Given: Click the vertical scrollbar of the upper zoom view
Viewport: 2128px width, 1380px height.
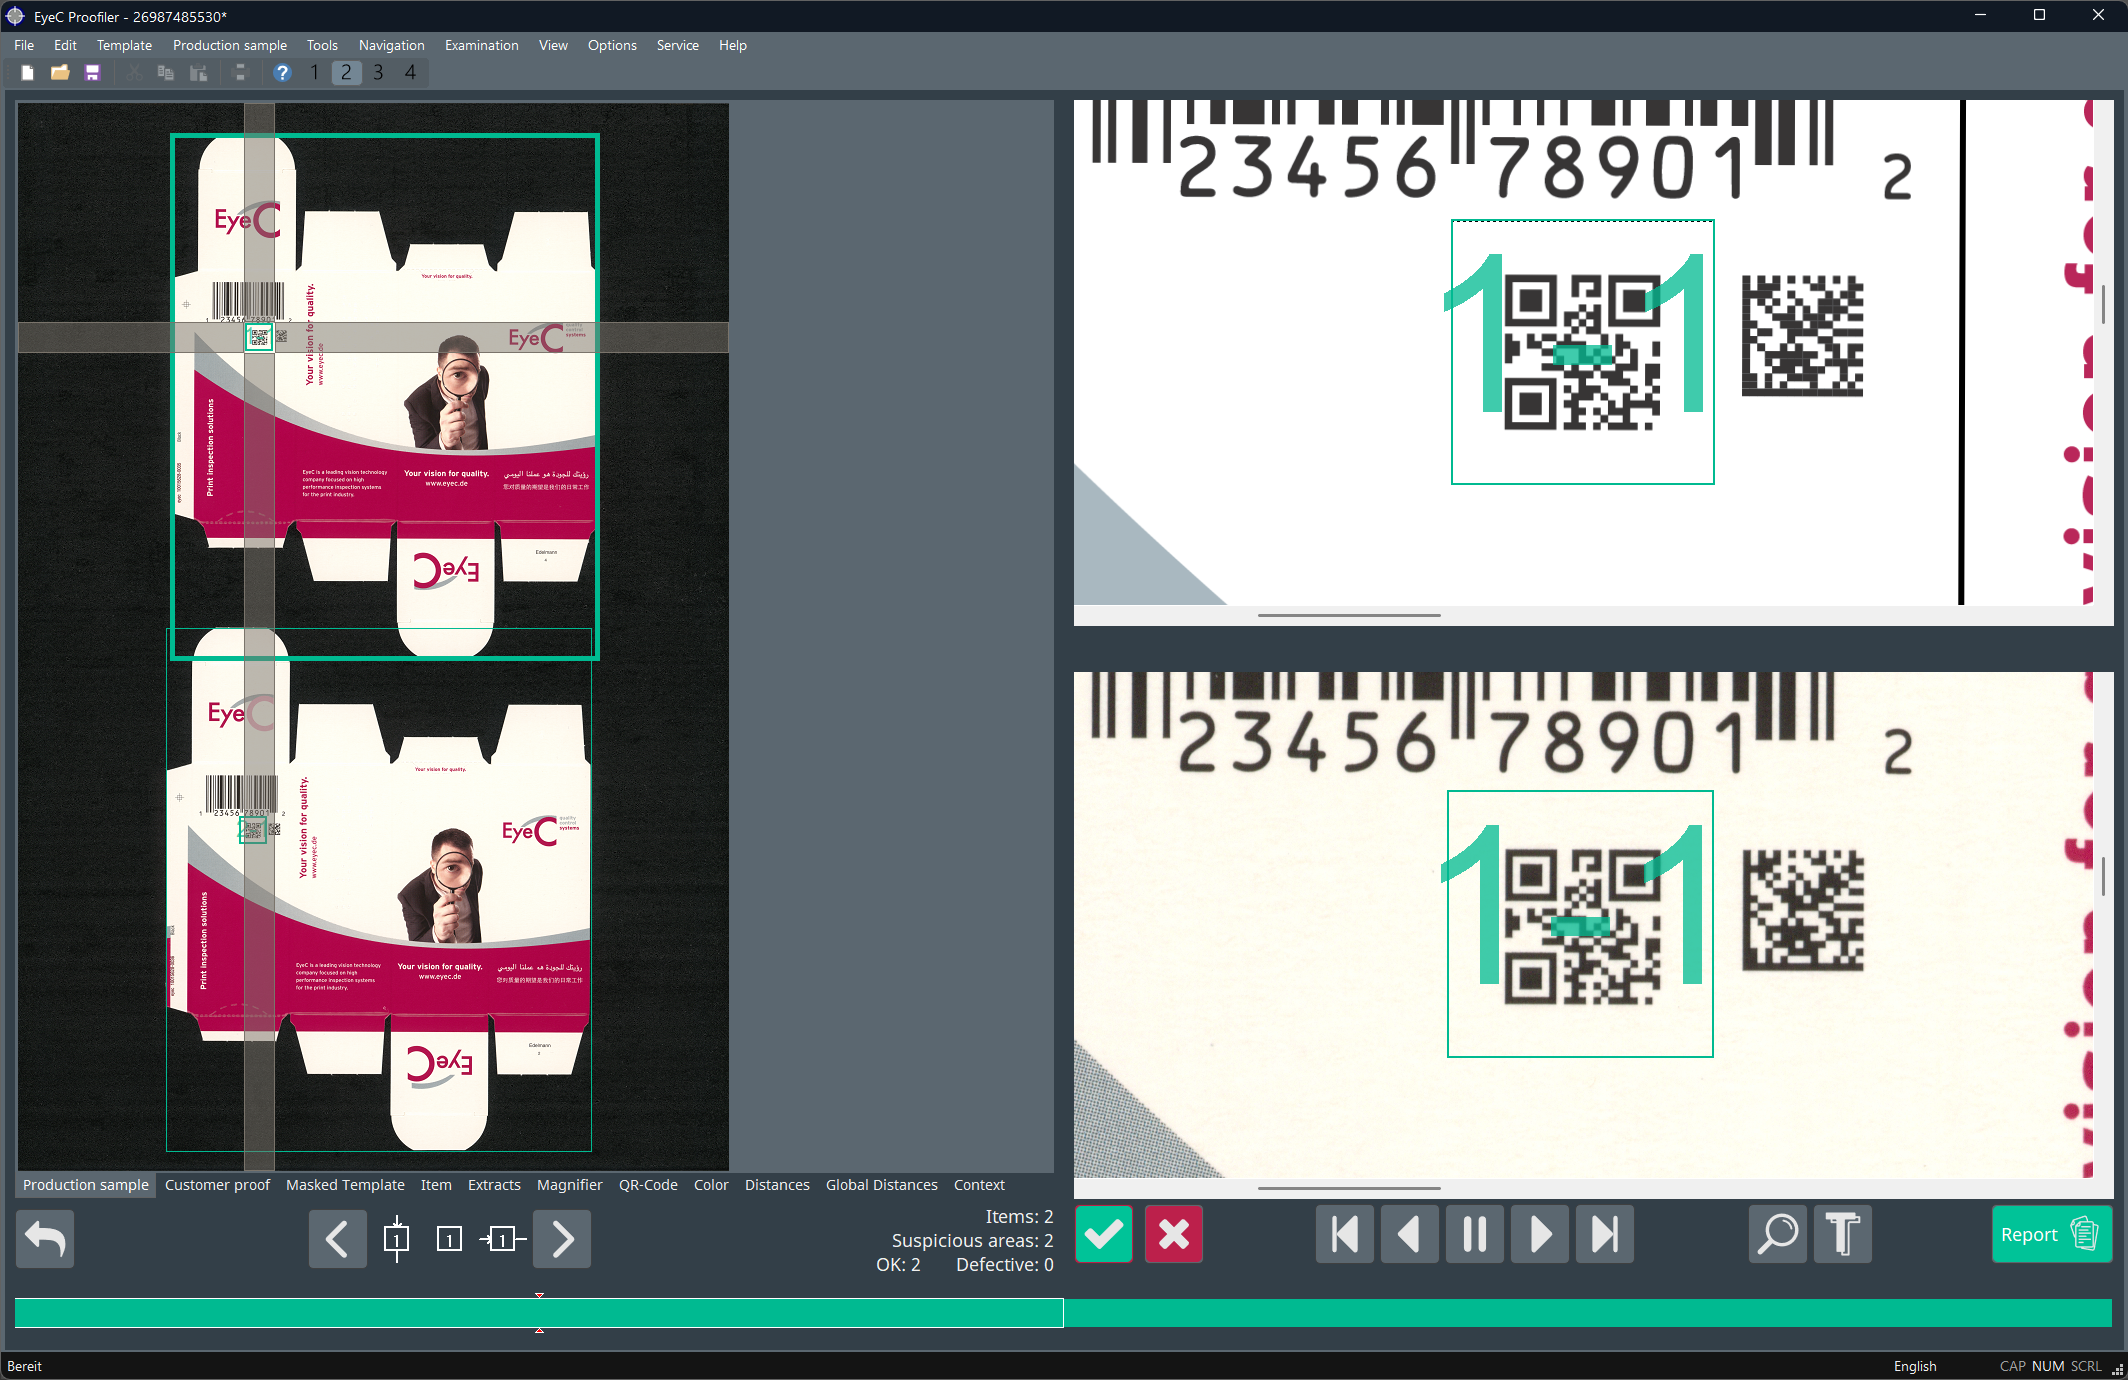Looking at the screenshot, I should pyautogui.click(x=2103, y=304).
